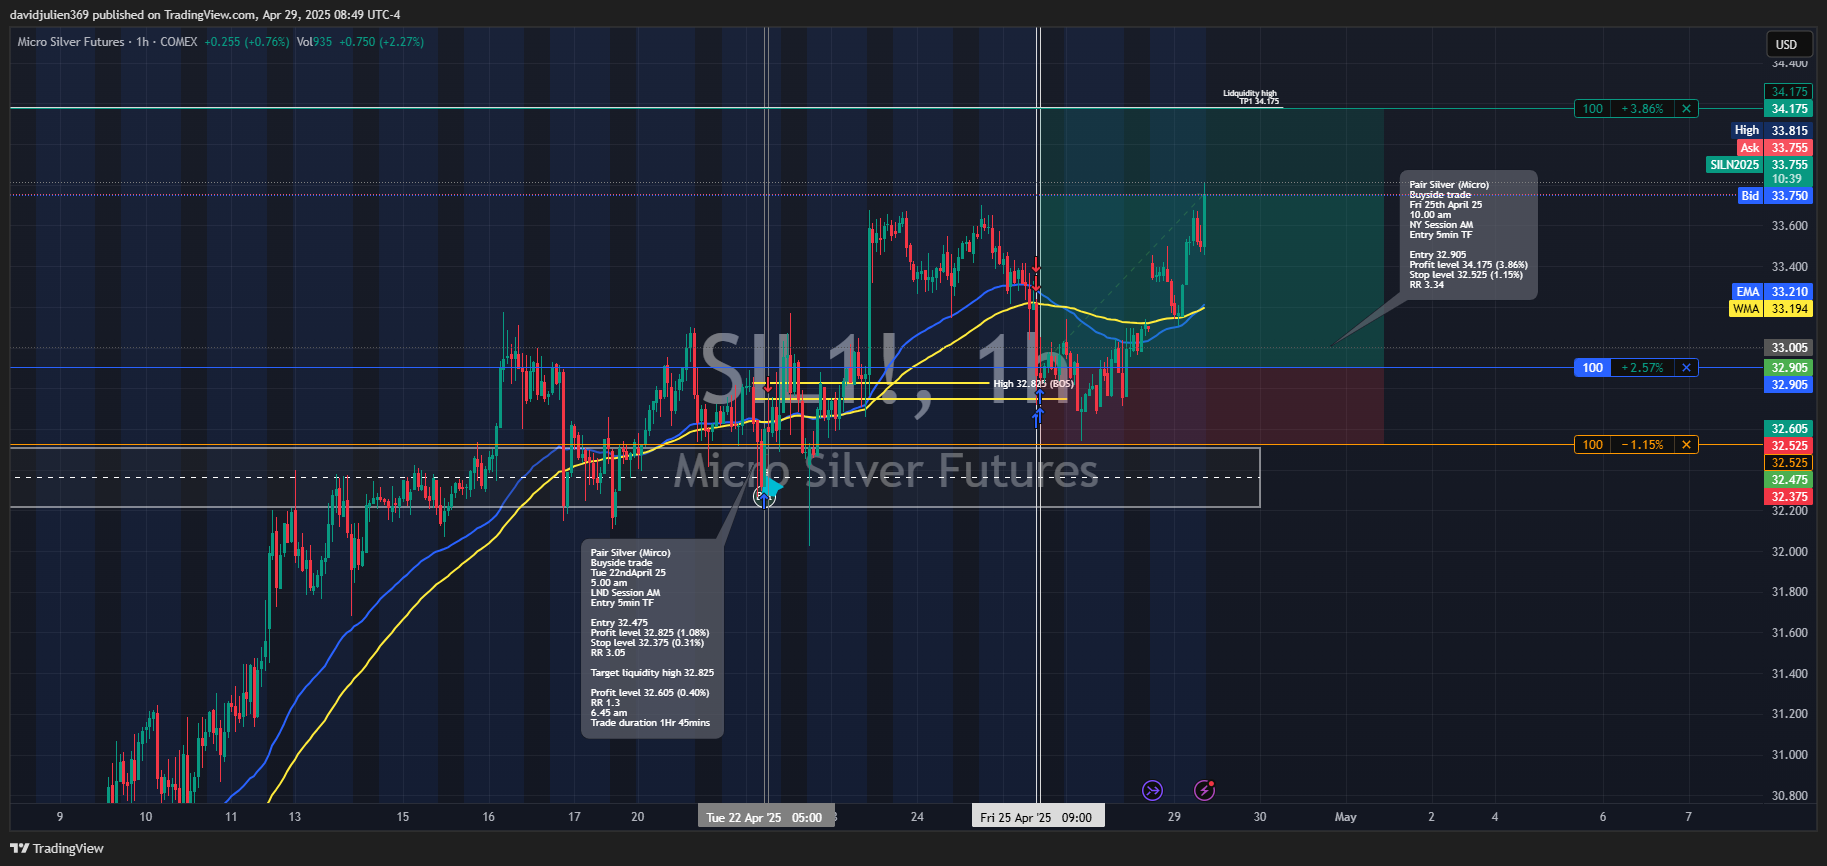Click the purple arrow event icon on time axis
The width and height of the screenshot is (1827, 866).
click(x=1152, y=791)
